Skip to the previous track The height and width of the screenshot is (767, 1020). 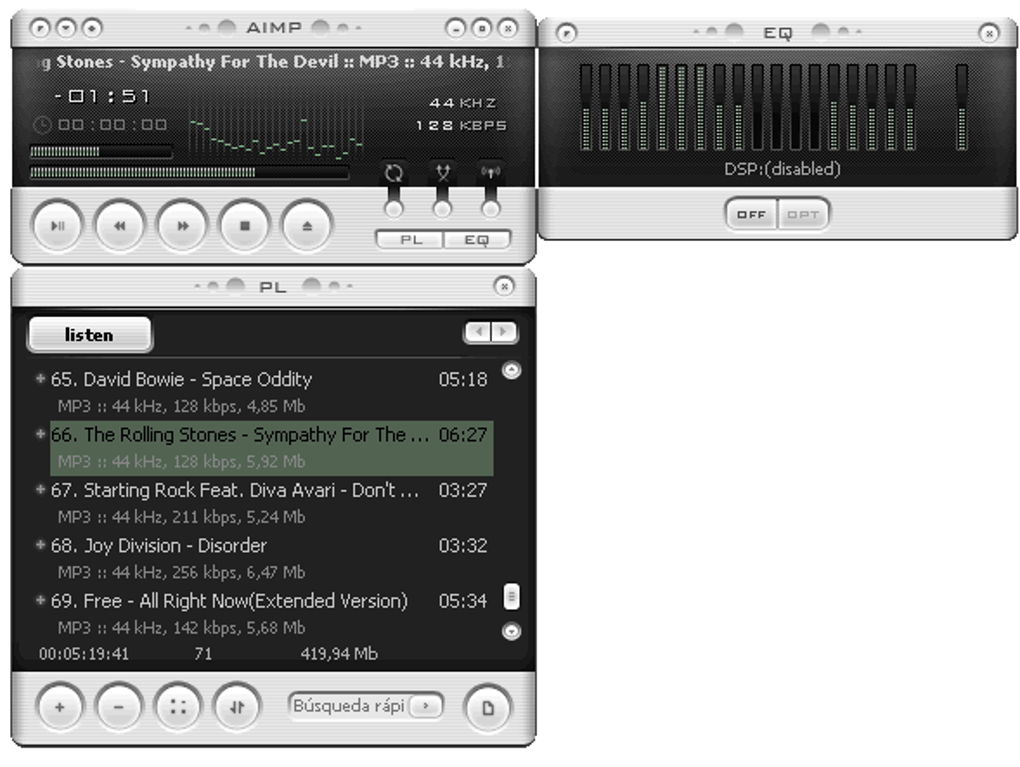pos(120,226)
